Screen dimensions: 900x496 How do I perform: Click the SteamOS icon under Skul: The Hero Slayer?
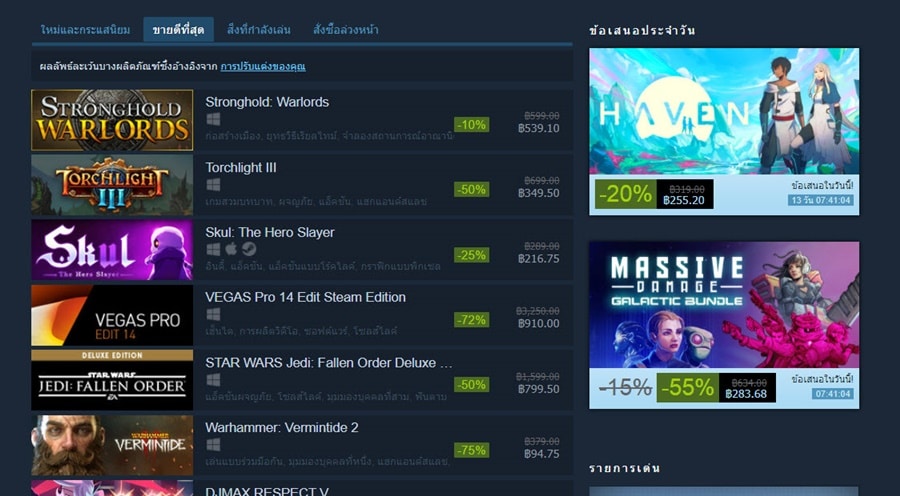[x=249, y=249]
